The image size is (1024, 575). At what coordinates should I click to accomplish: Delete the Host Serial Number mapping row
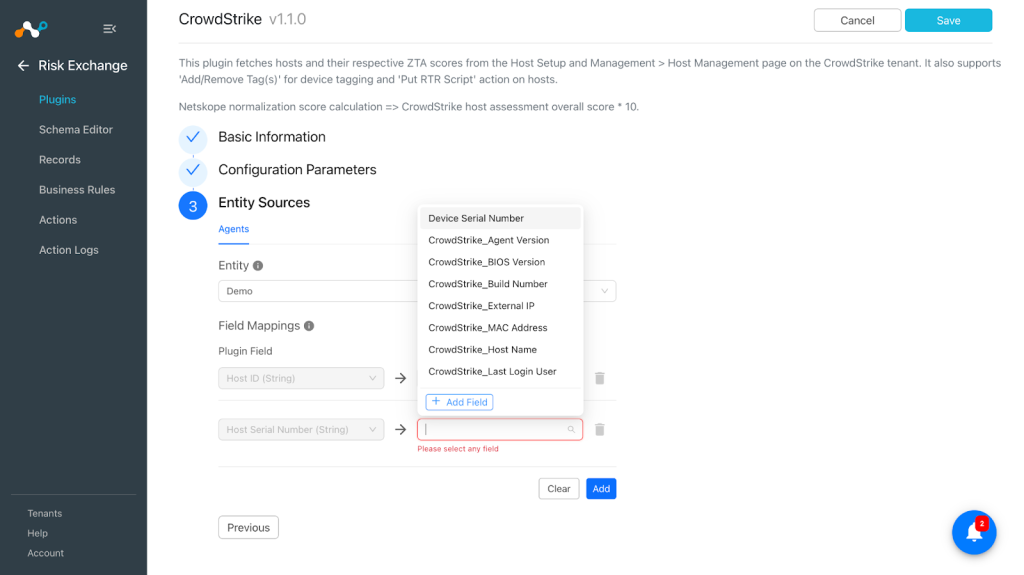click(x=600, y=429)
